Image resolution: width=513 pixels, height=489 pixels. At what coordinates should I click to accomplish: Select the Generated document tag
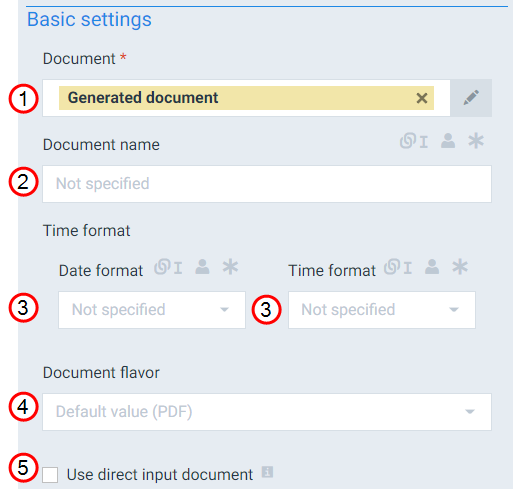click(x=246, y=98)
